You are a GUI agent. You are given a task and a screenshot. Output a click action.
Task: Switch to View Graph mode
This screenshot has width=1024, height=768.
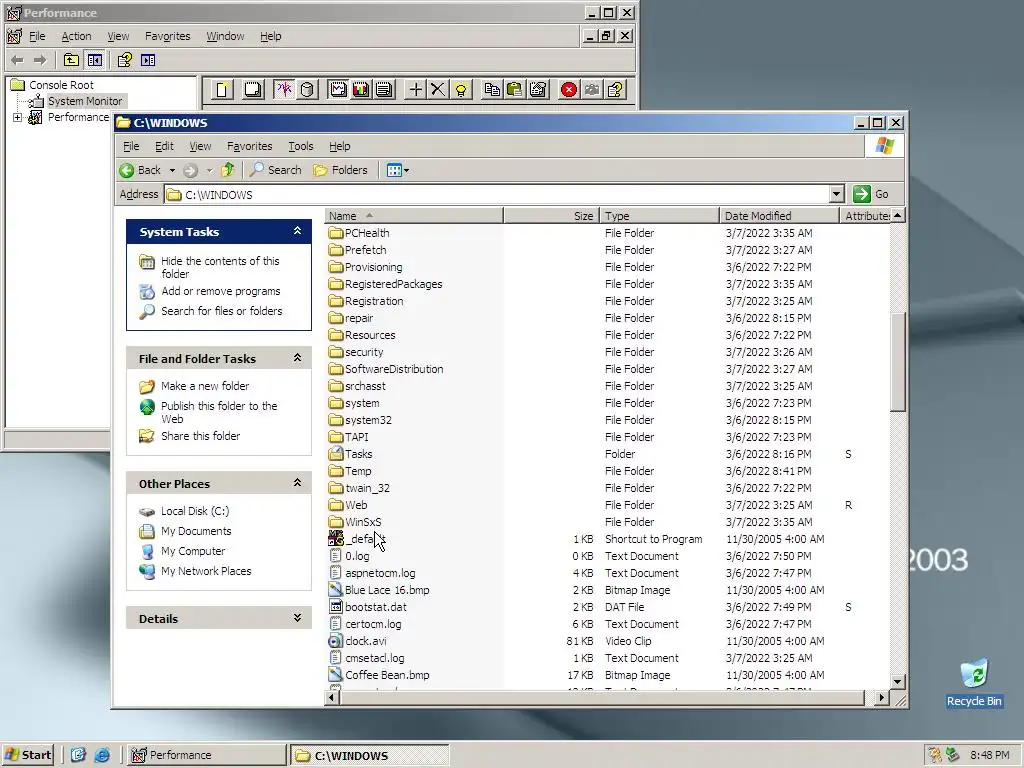coord(338,89)
